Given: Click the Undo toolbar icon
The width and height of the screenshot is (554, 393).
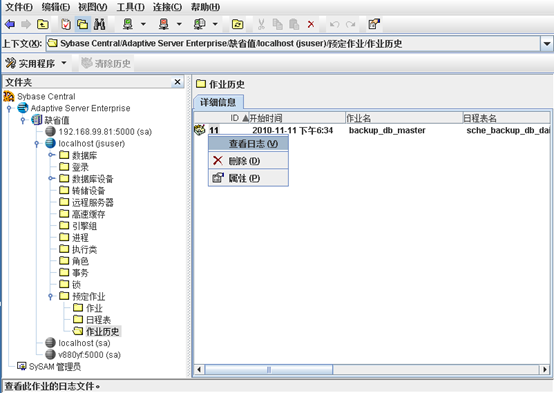Looking at the screenshot, I should (334, 24).
